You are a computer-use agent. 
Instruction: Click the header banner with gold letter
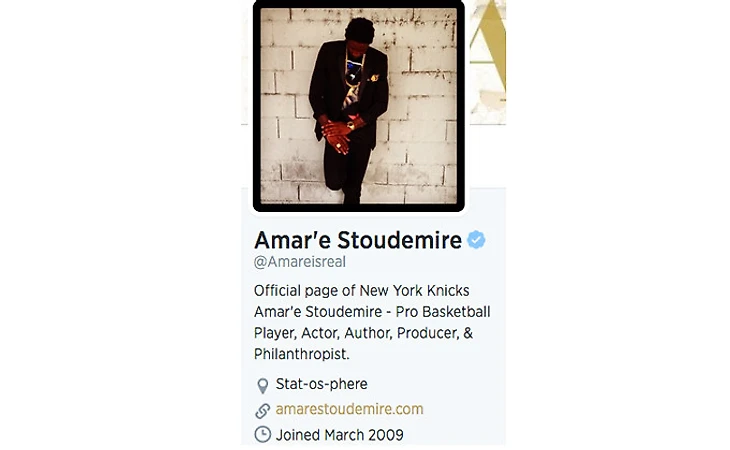(x=487, y=62)
